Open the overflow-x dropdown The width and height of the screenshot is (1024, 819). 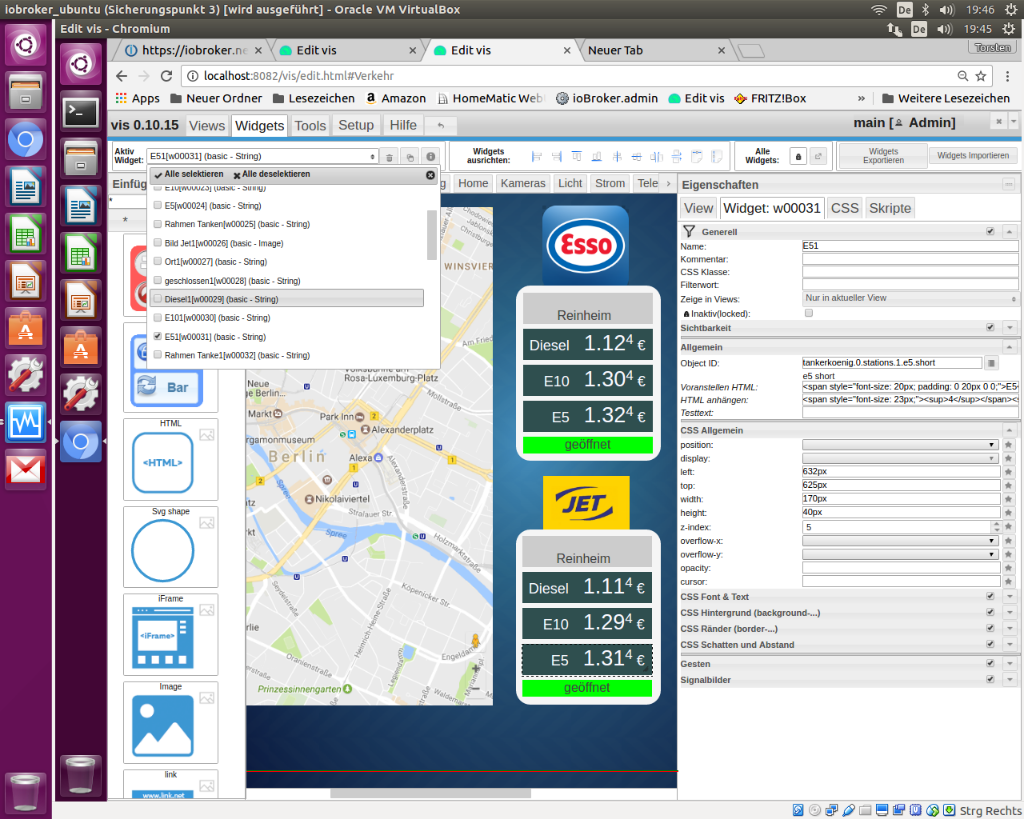pos(901,541)
